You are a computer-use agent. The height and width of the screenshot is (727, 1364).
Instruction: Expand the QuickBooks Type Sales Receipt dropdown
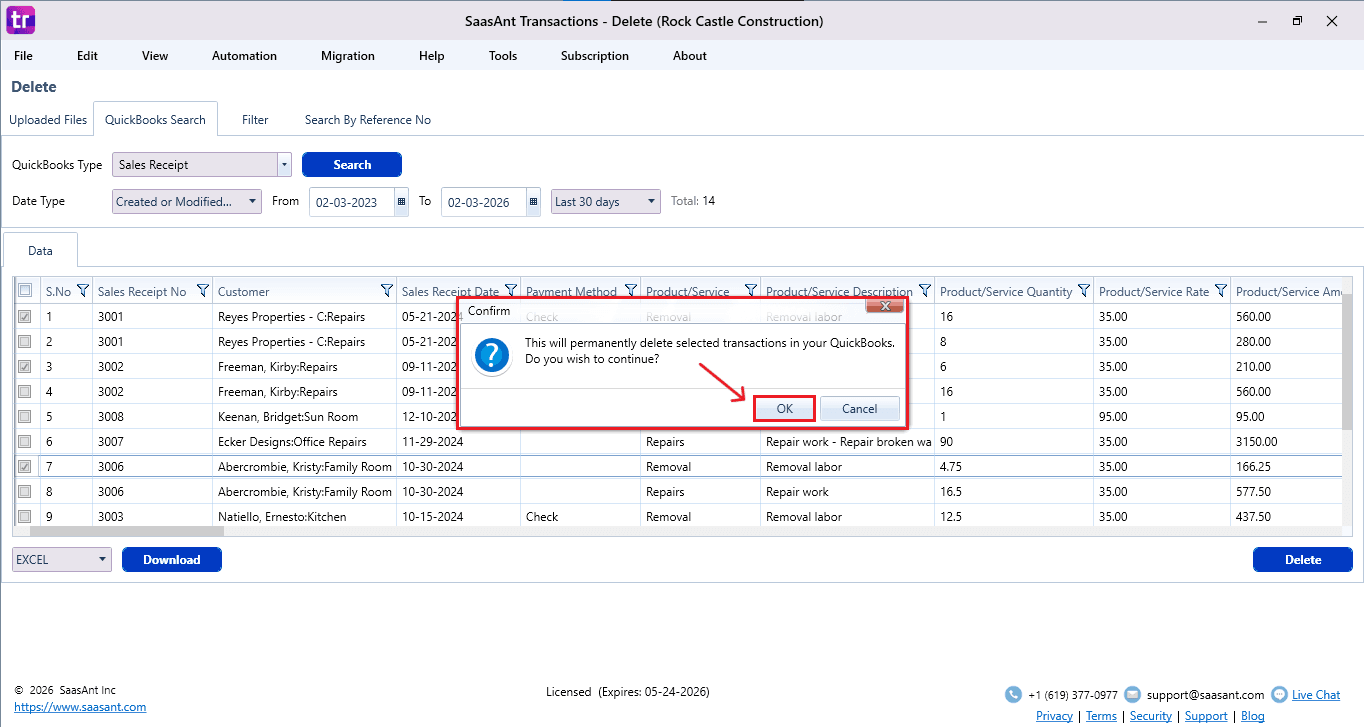click(x=284, y=165)
